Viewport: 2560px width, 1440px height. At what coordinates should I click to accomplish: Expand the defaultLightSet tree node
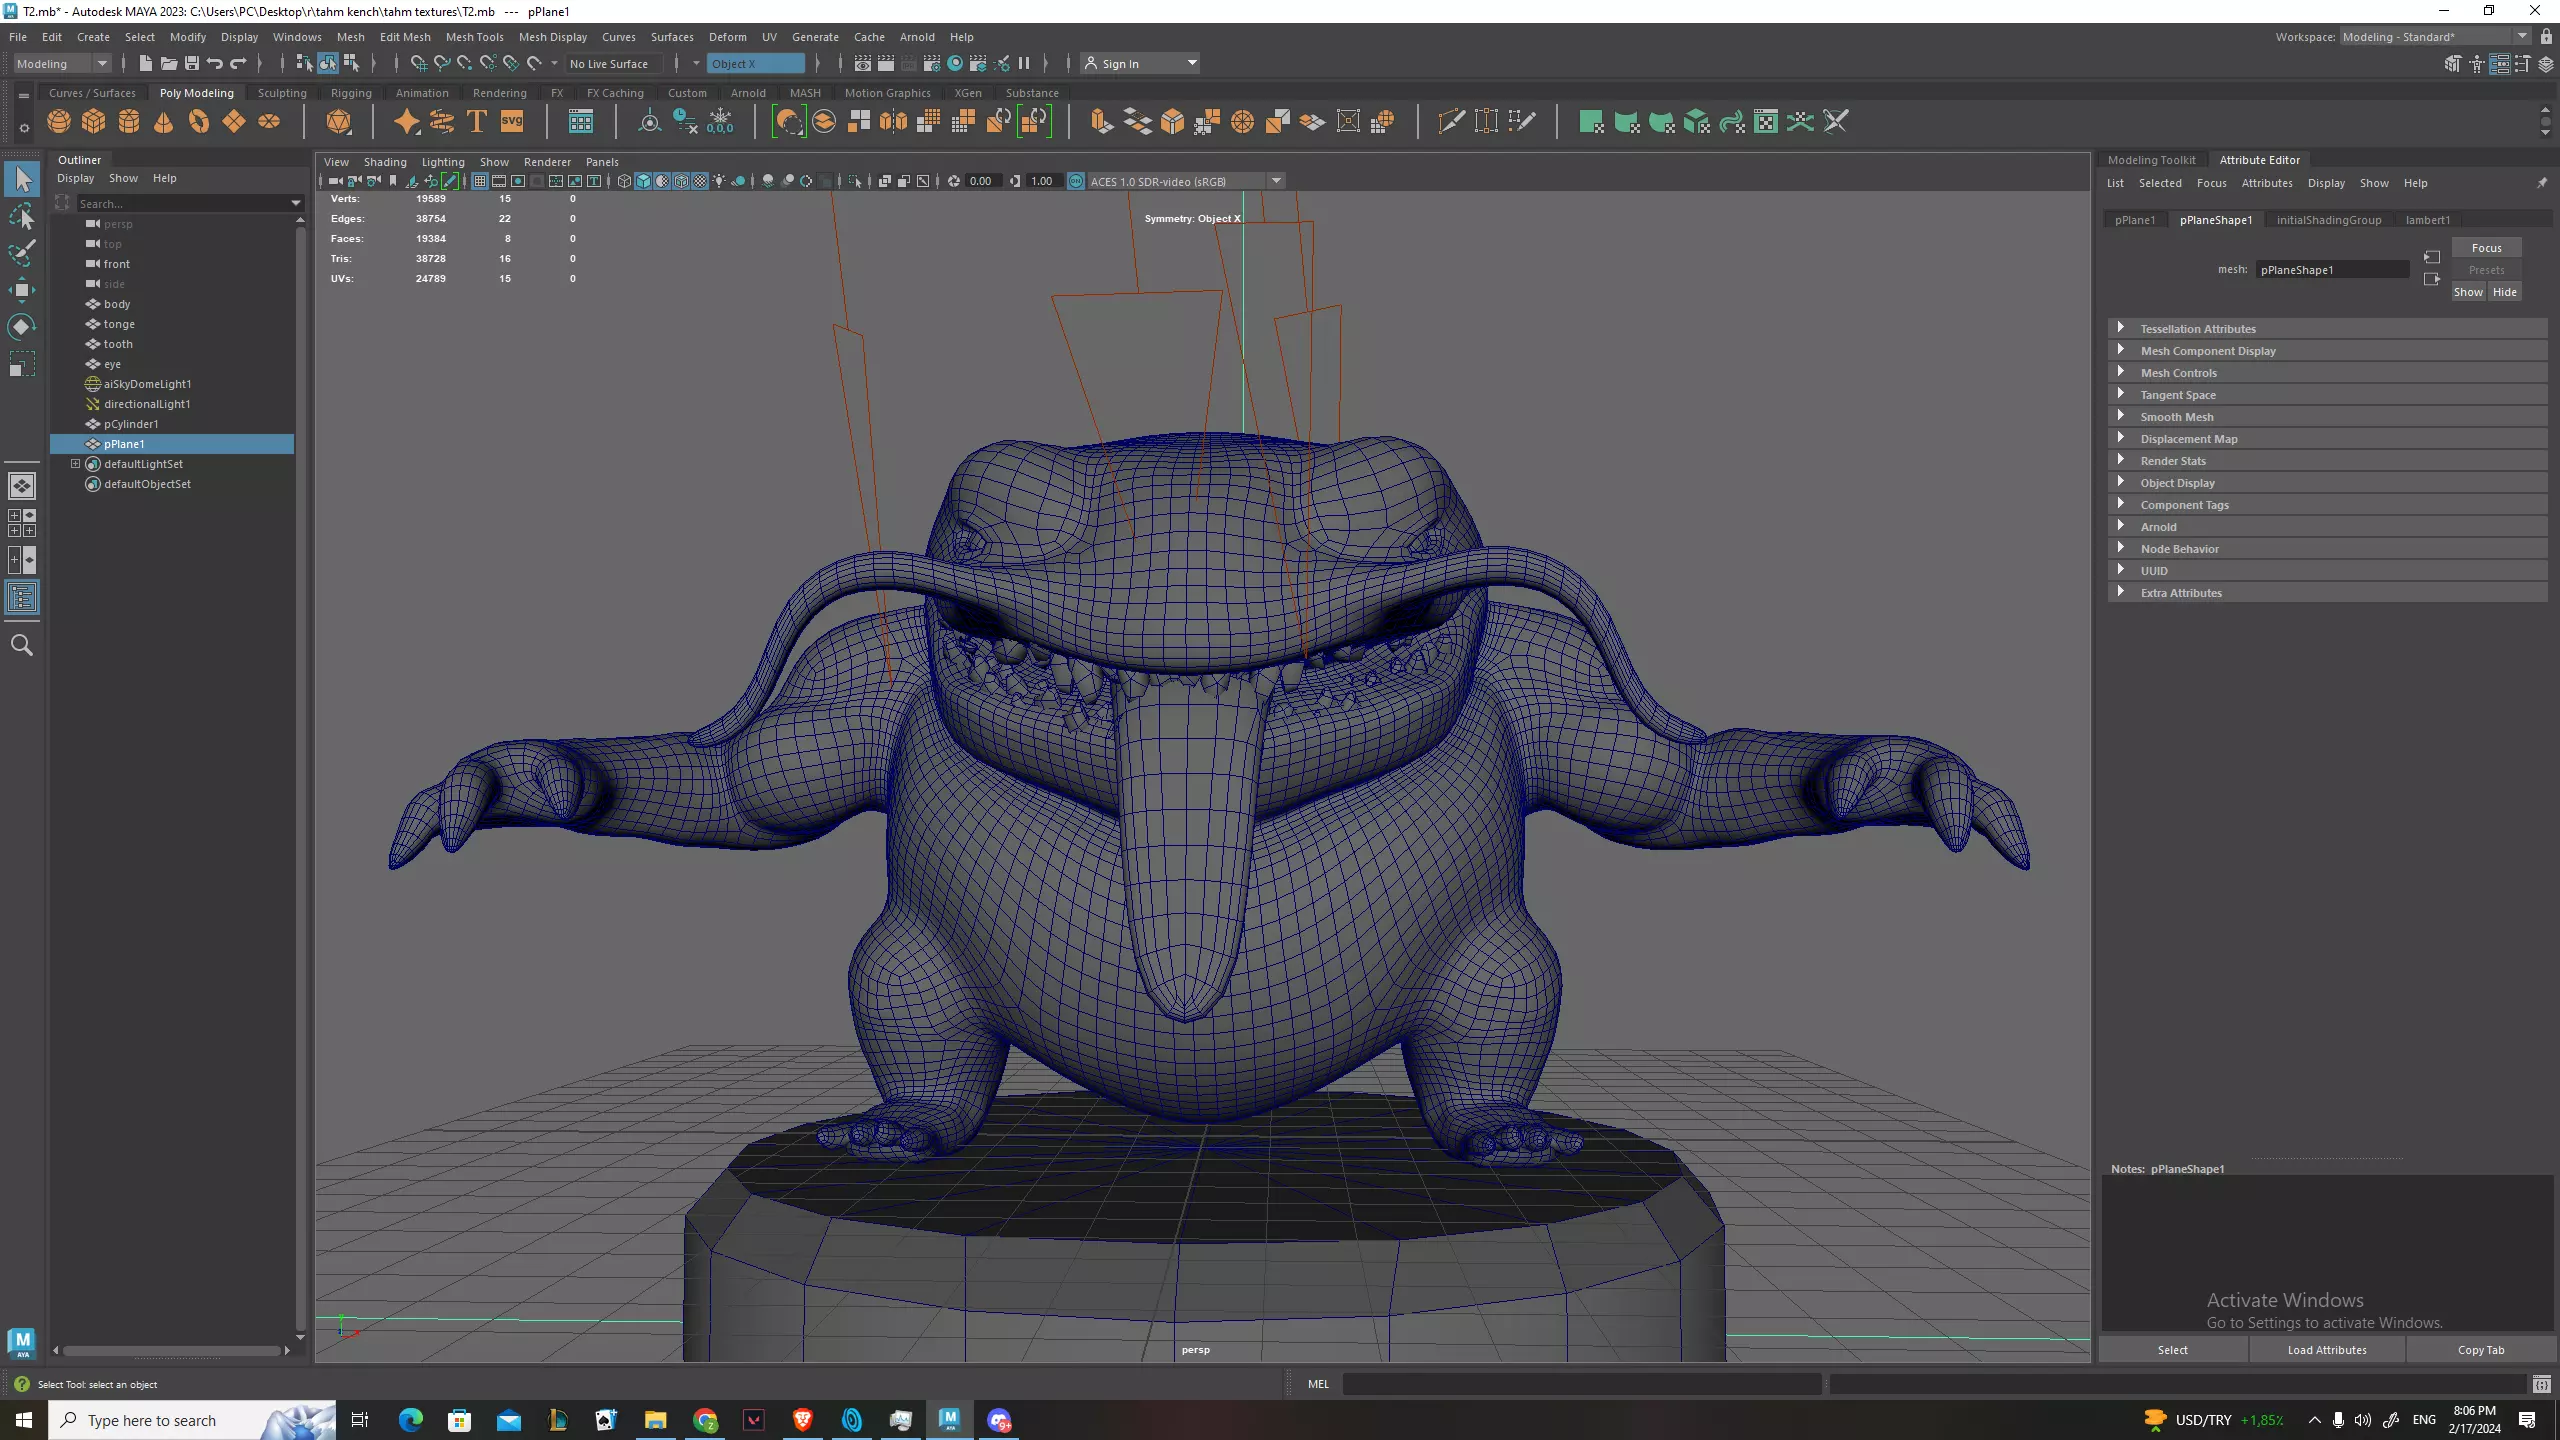click(75, 464)
